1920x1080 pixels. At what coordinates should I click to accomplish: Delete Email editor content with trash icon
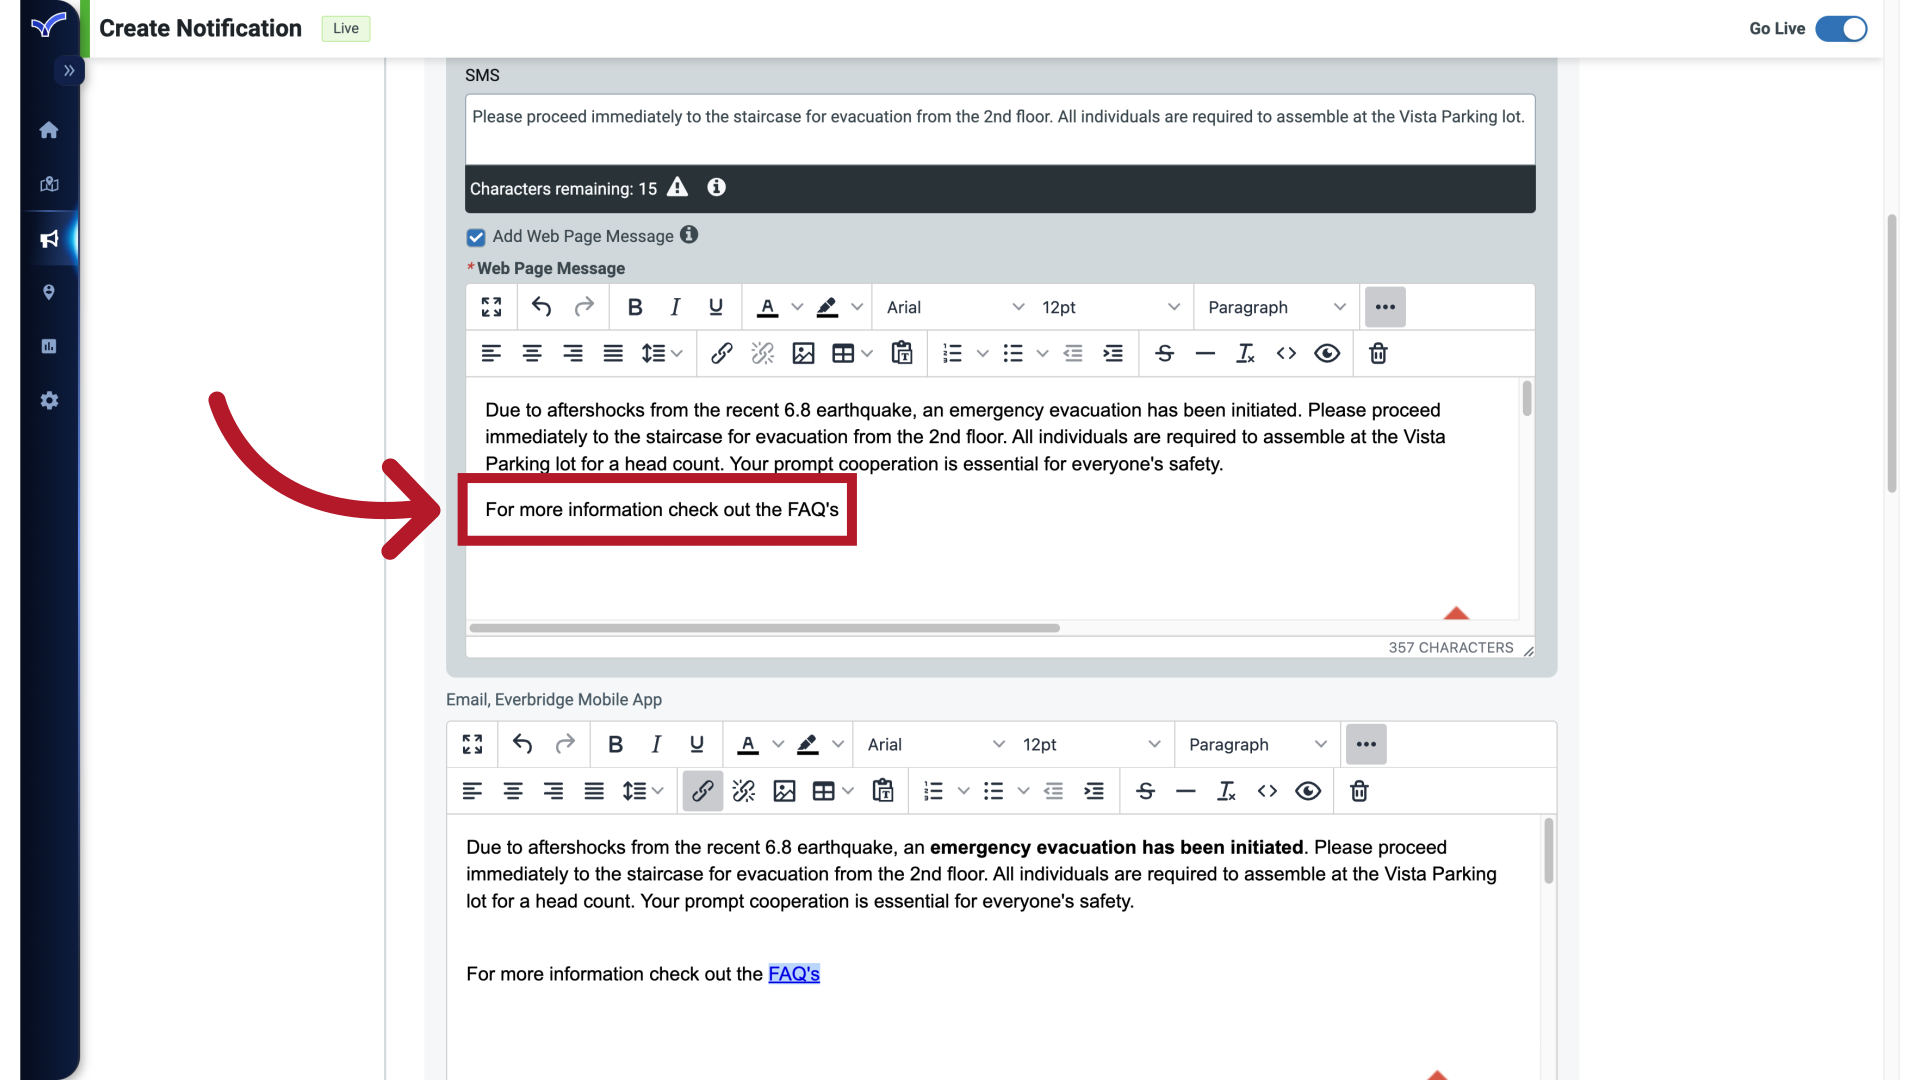click(1359, 791)
